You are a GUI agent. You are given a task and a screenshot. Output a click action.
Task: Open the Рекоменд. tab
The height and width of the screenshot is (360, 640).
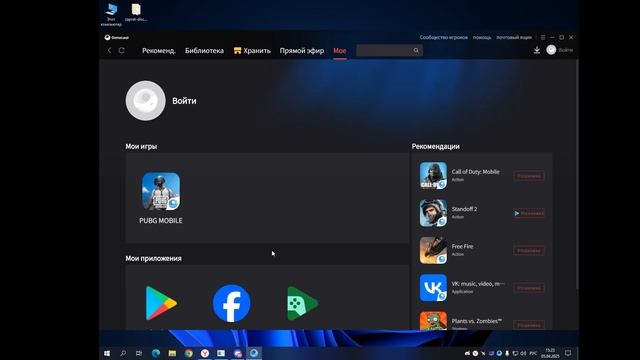pyautogui.click(x=159, y=51)
